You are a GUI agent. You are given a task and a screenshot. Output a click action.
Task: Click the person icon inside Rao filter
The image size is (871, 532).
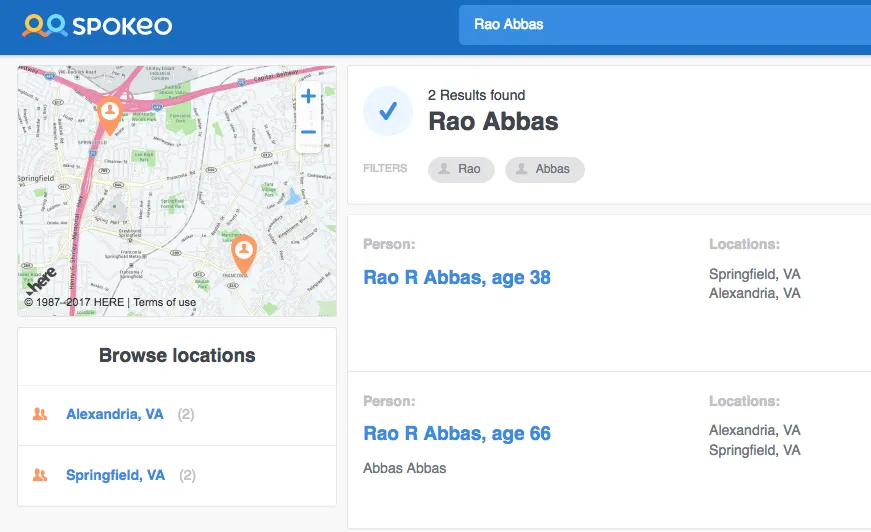coord(444,169)
